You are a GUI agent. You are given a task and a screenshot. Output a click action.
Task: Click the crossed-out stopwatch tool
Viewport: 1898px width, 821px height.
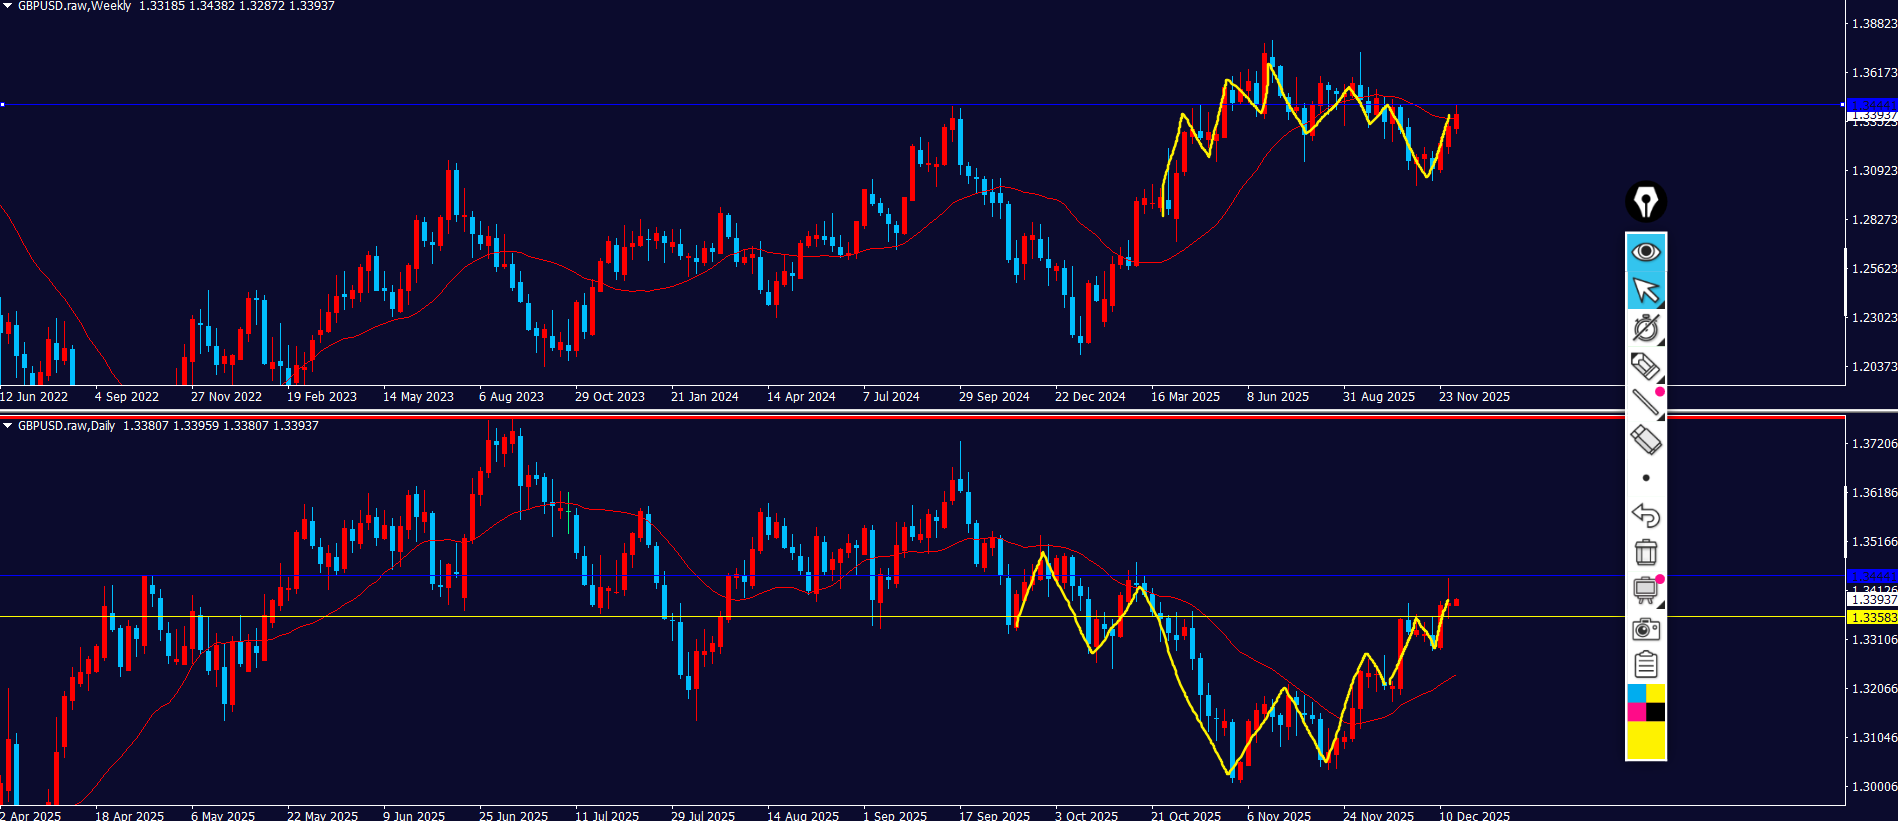tap(1646, 328)
